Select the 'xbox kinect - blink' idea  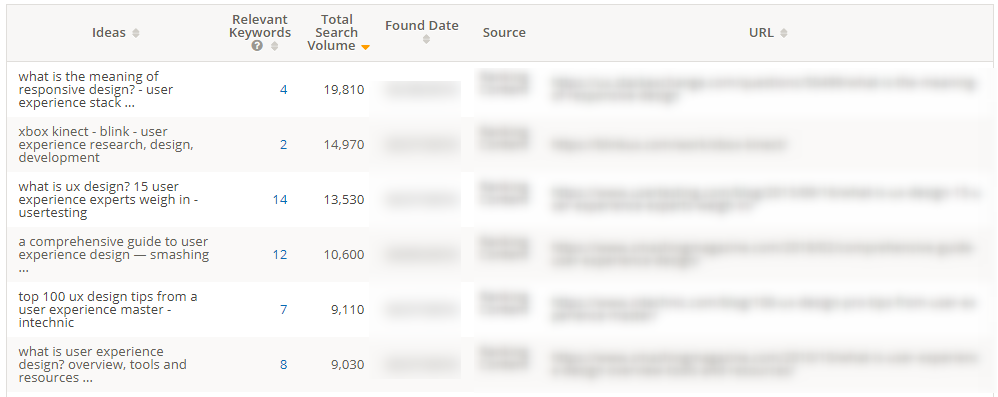point(106,144)
